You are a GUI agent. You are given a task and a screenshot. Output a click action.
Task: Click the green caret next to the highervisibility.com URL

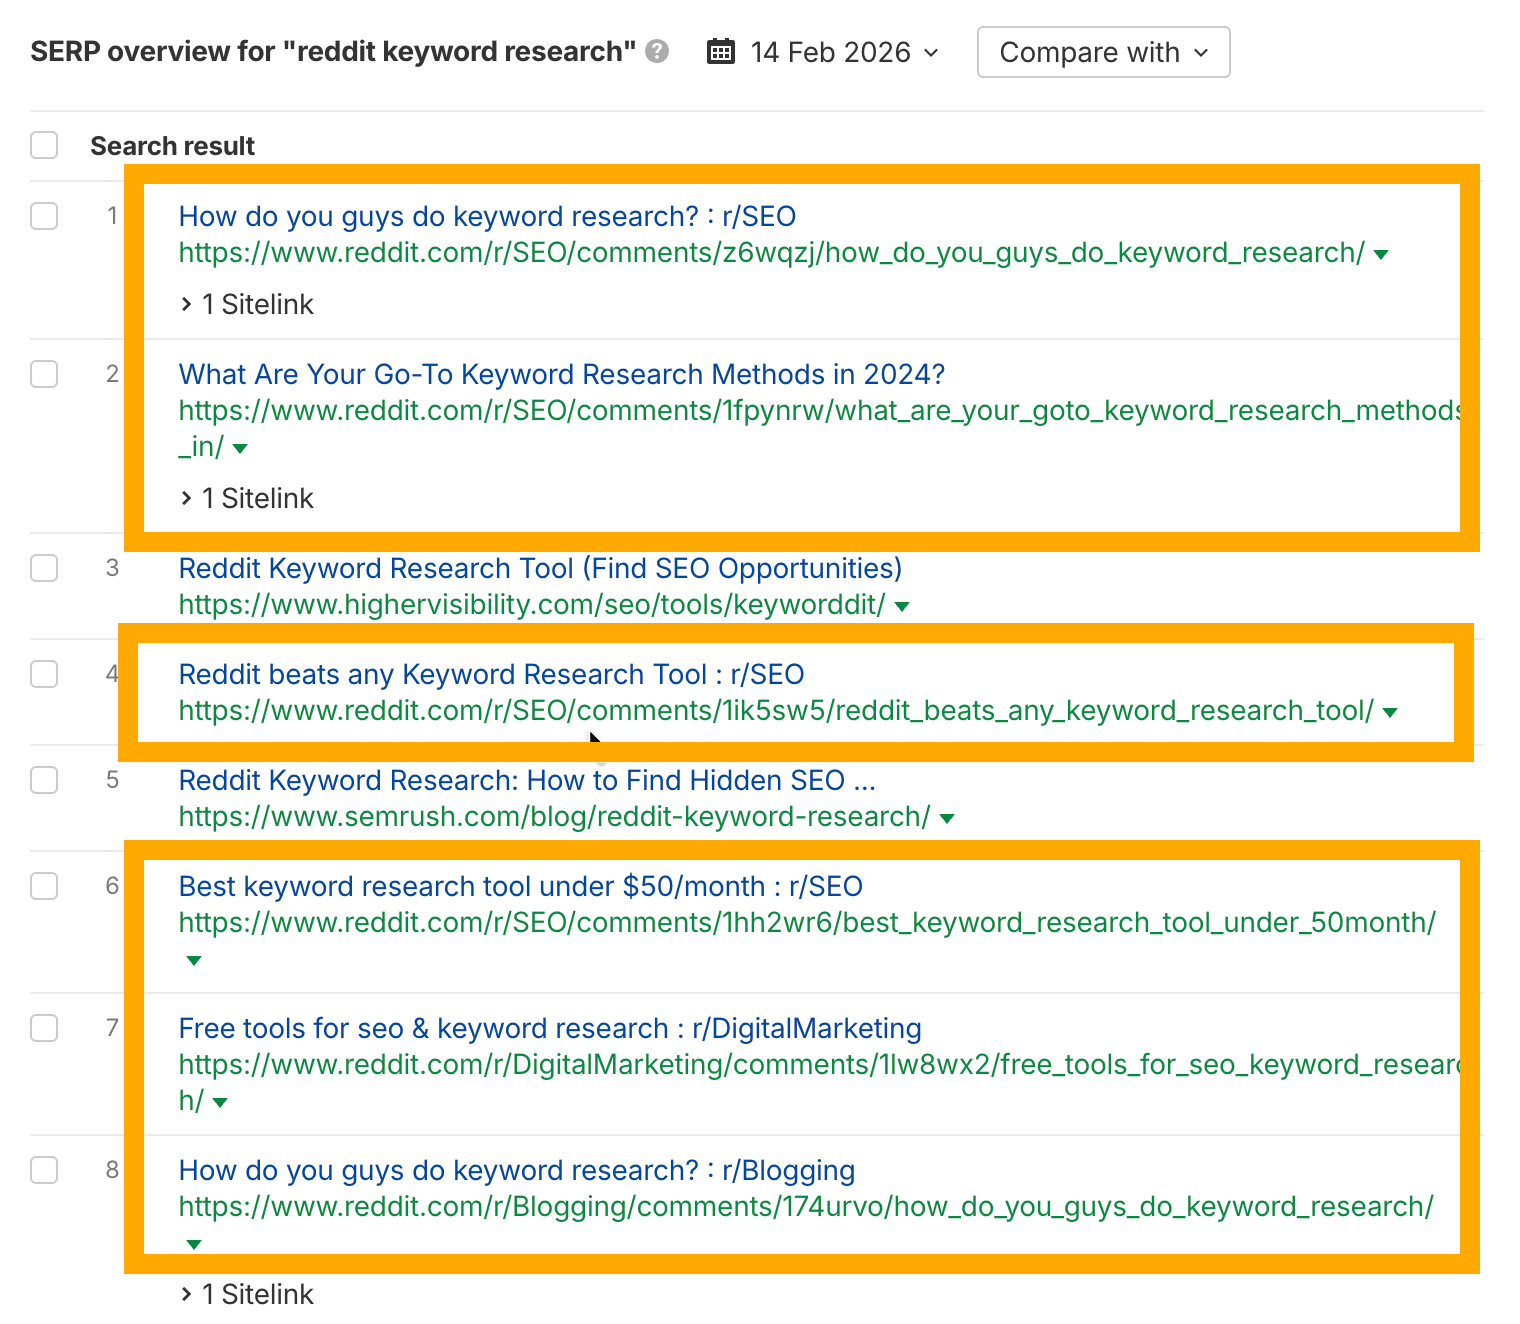[x=901, y=606]
